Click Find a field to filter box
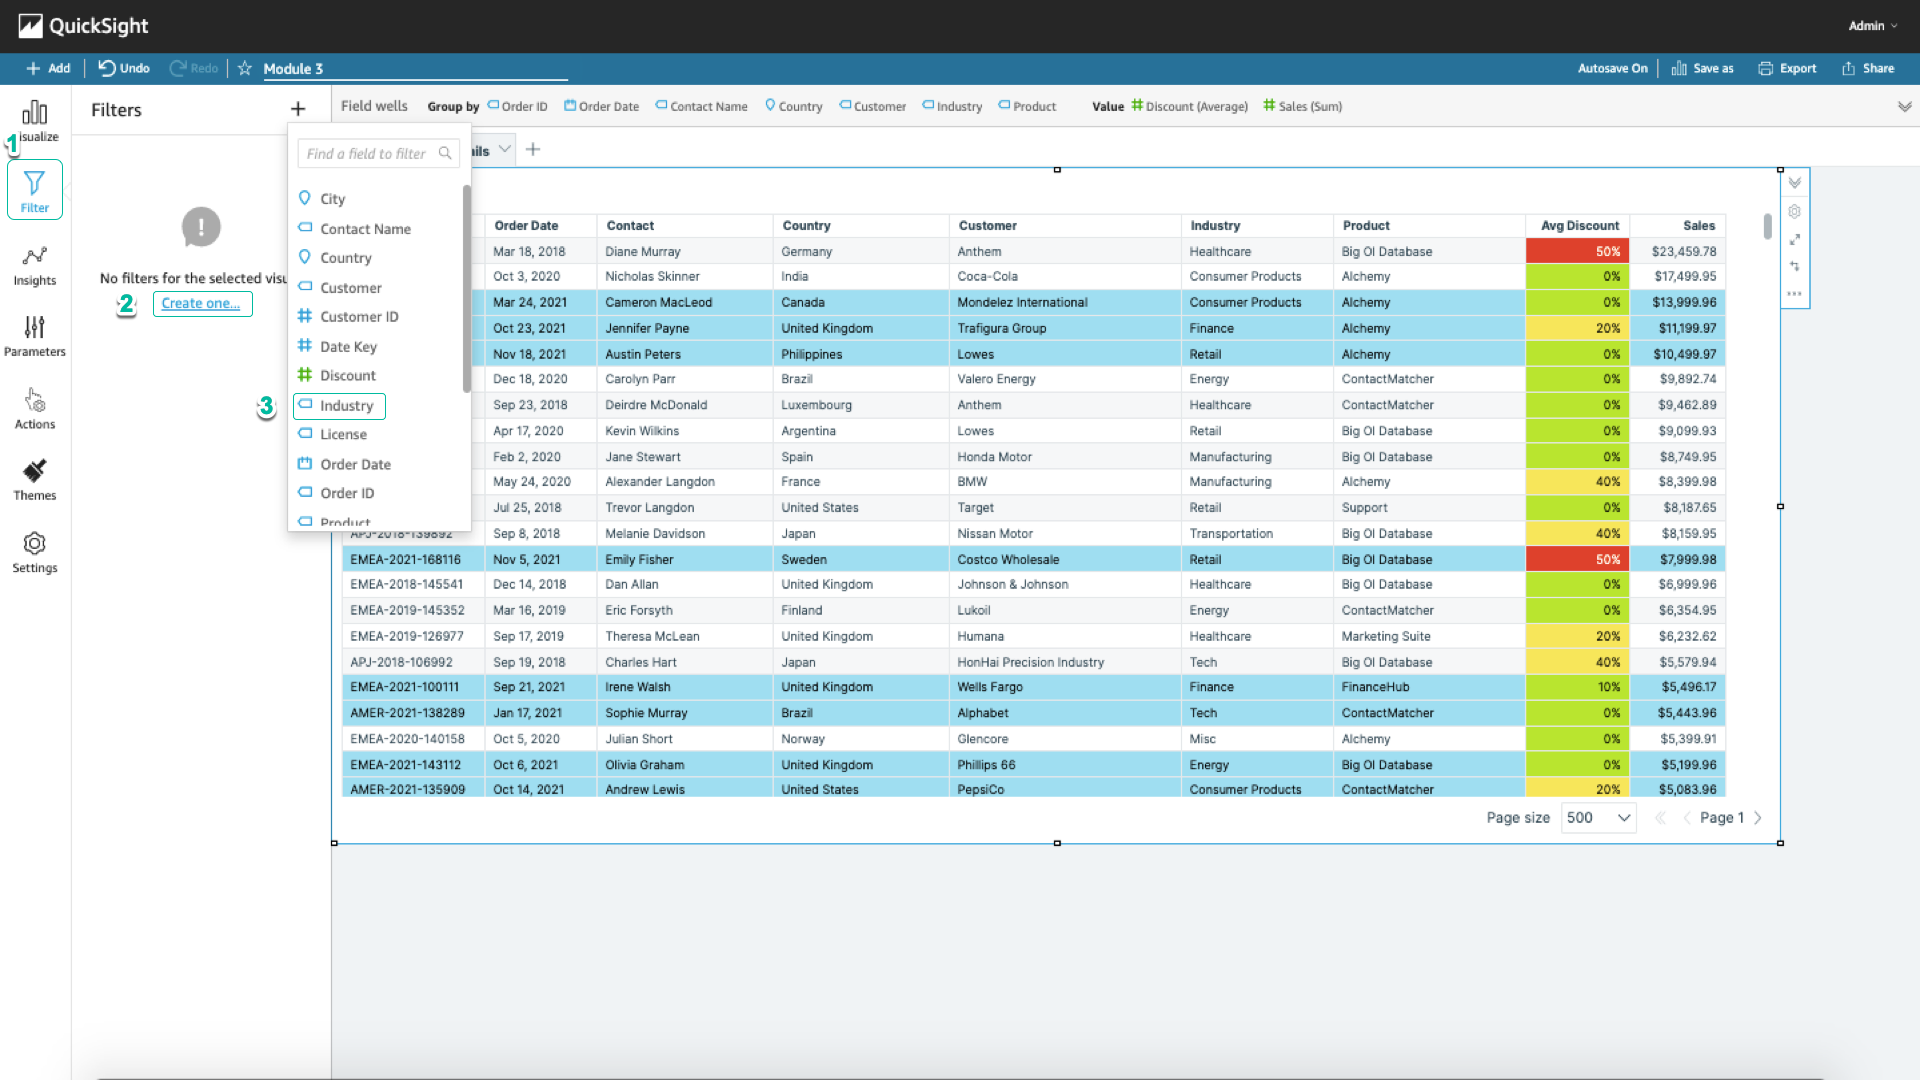Screen dimensions: 1920x1080 378,153
